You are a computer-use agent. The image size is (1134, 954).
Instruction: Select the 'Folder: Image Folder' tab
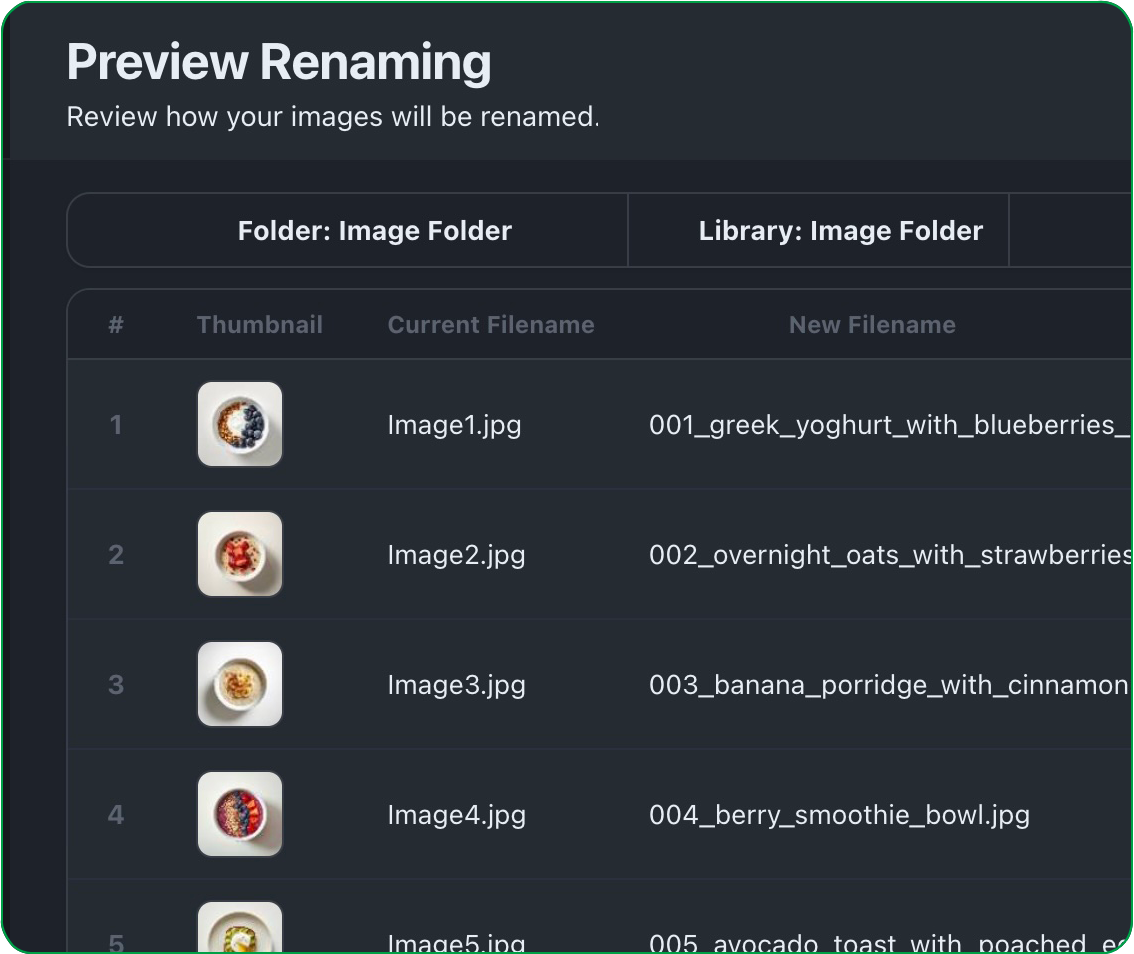348,231
